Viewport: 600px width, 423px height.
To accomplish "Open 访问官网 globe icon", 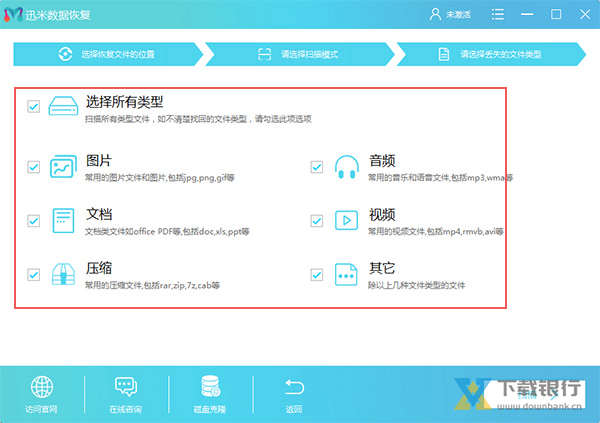I will click(x=42, y=387).
